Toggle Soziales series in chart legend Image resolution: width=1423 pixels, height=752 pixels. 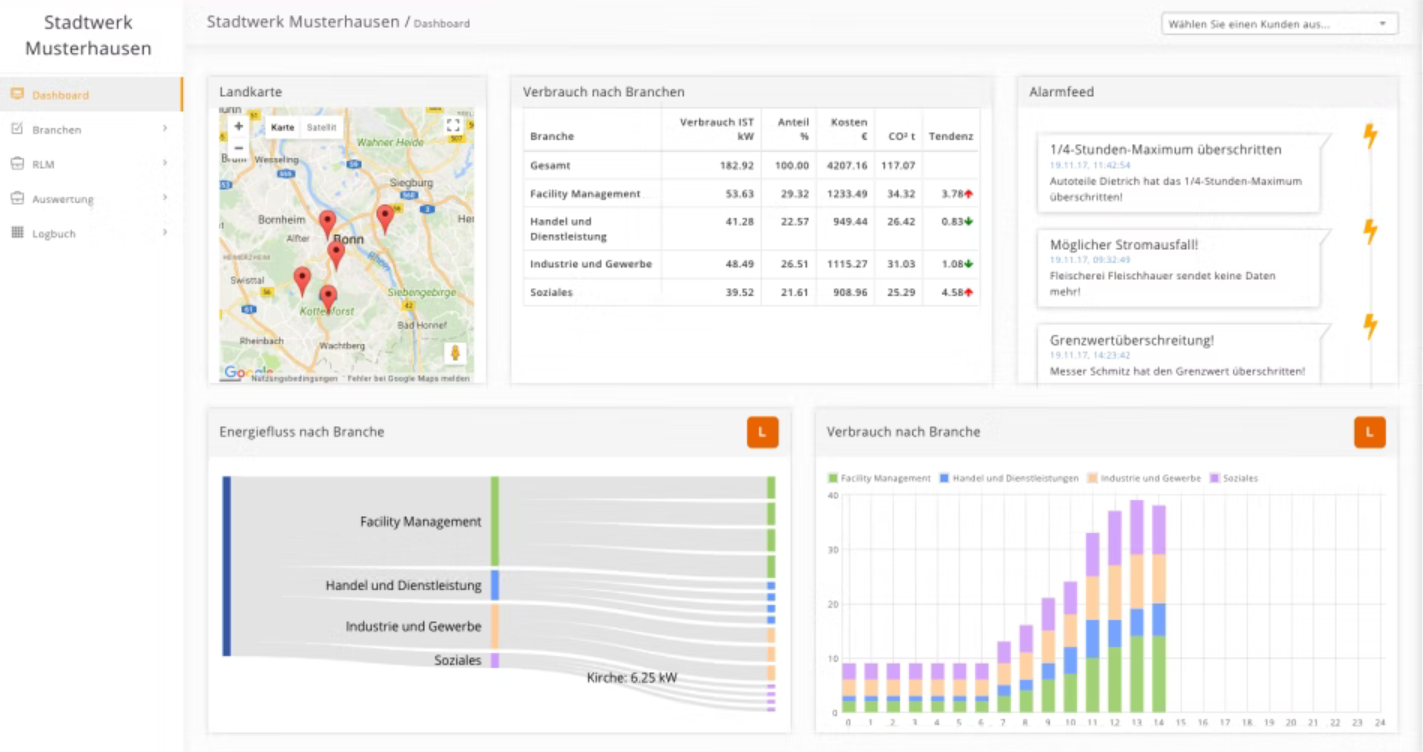click(x=1239, y=479)
